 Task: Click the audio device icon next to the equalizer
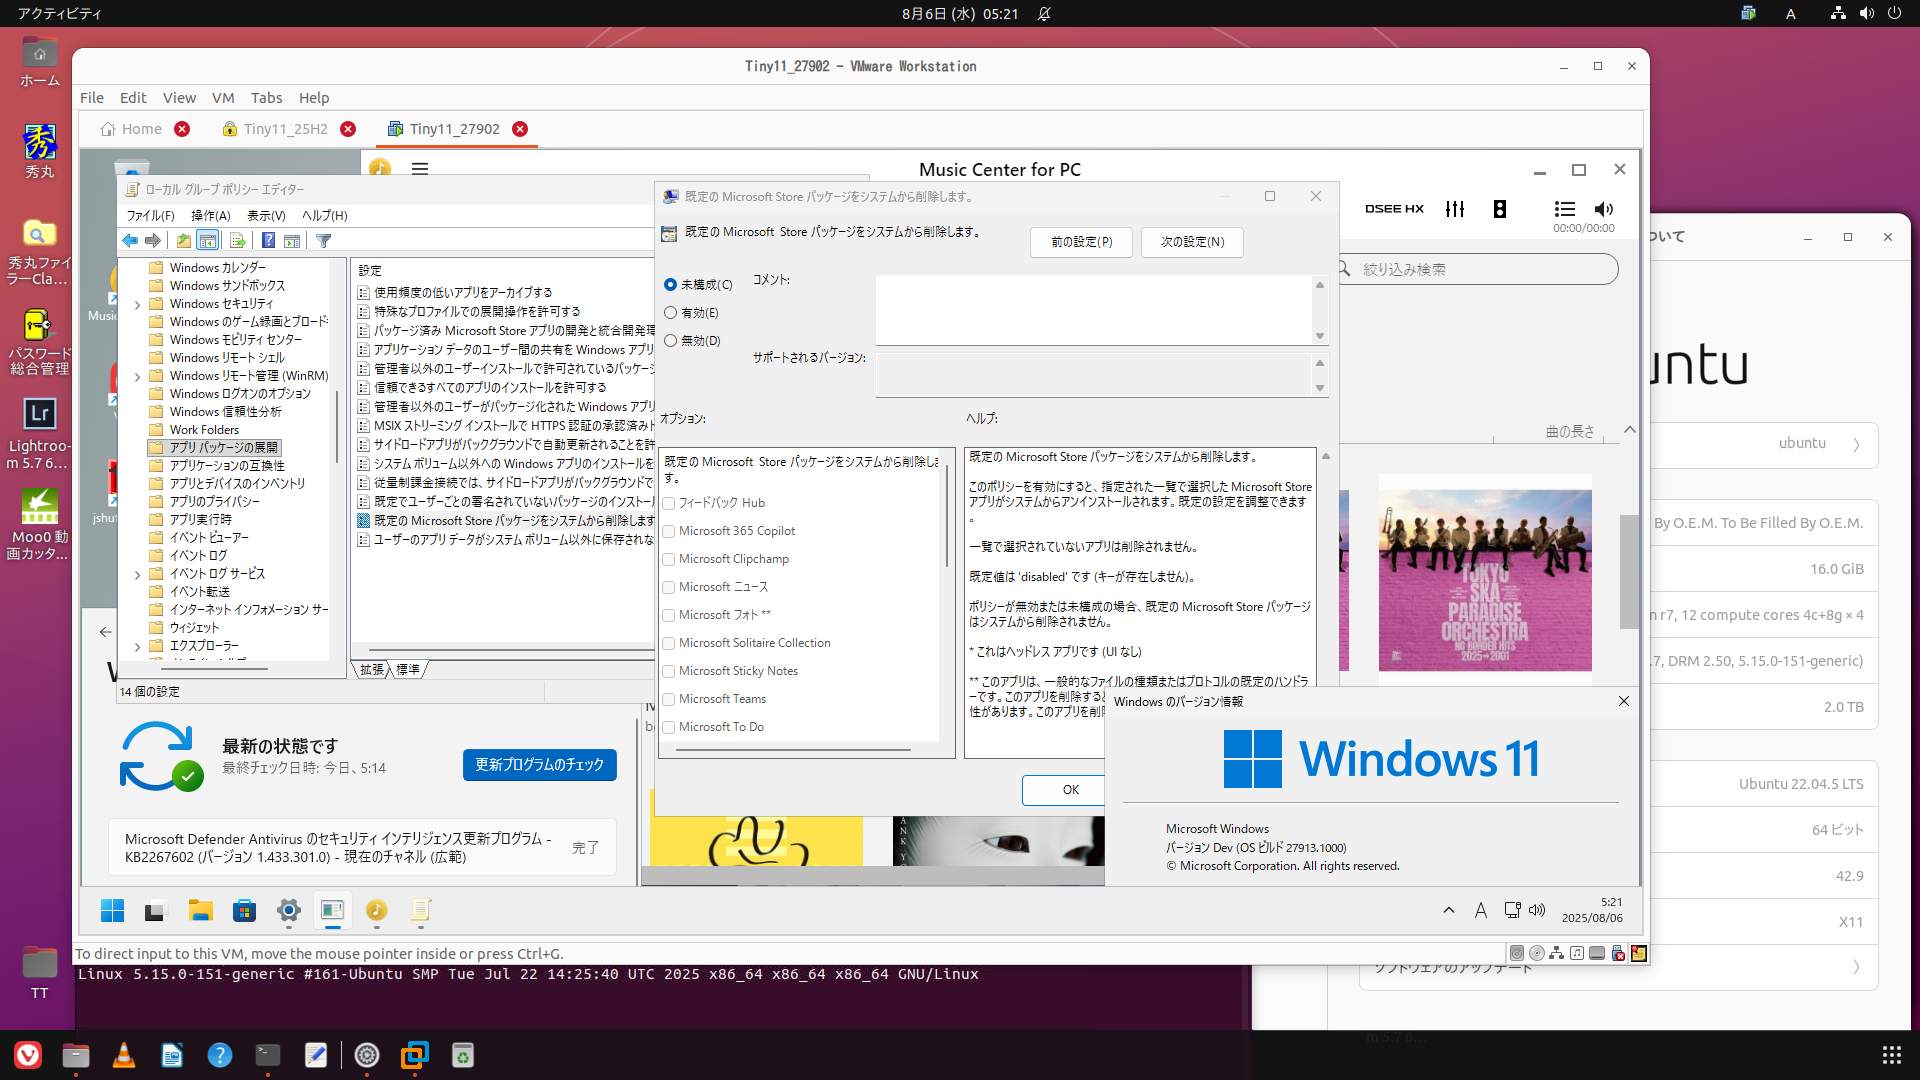(x=1500, y=209)
